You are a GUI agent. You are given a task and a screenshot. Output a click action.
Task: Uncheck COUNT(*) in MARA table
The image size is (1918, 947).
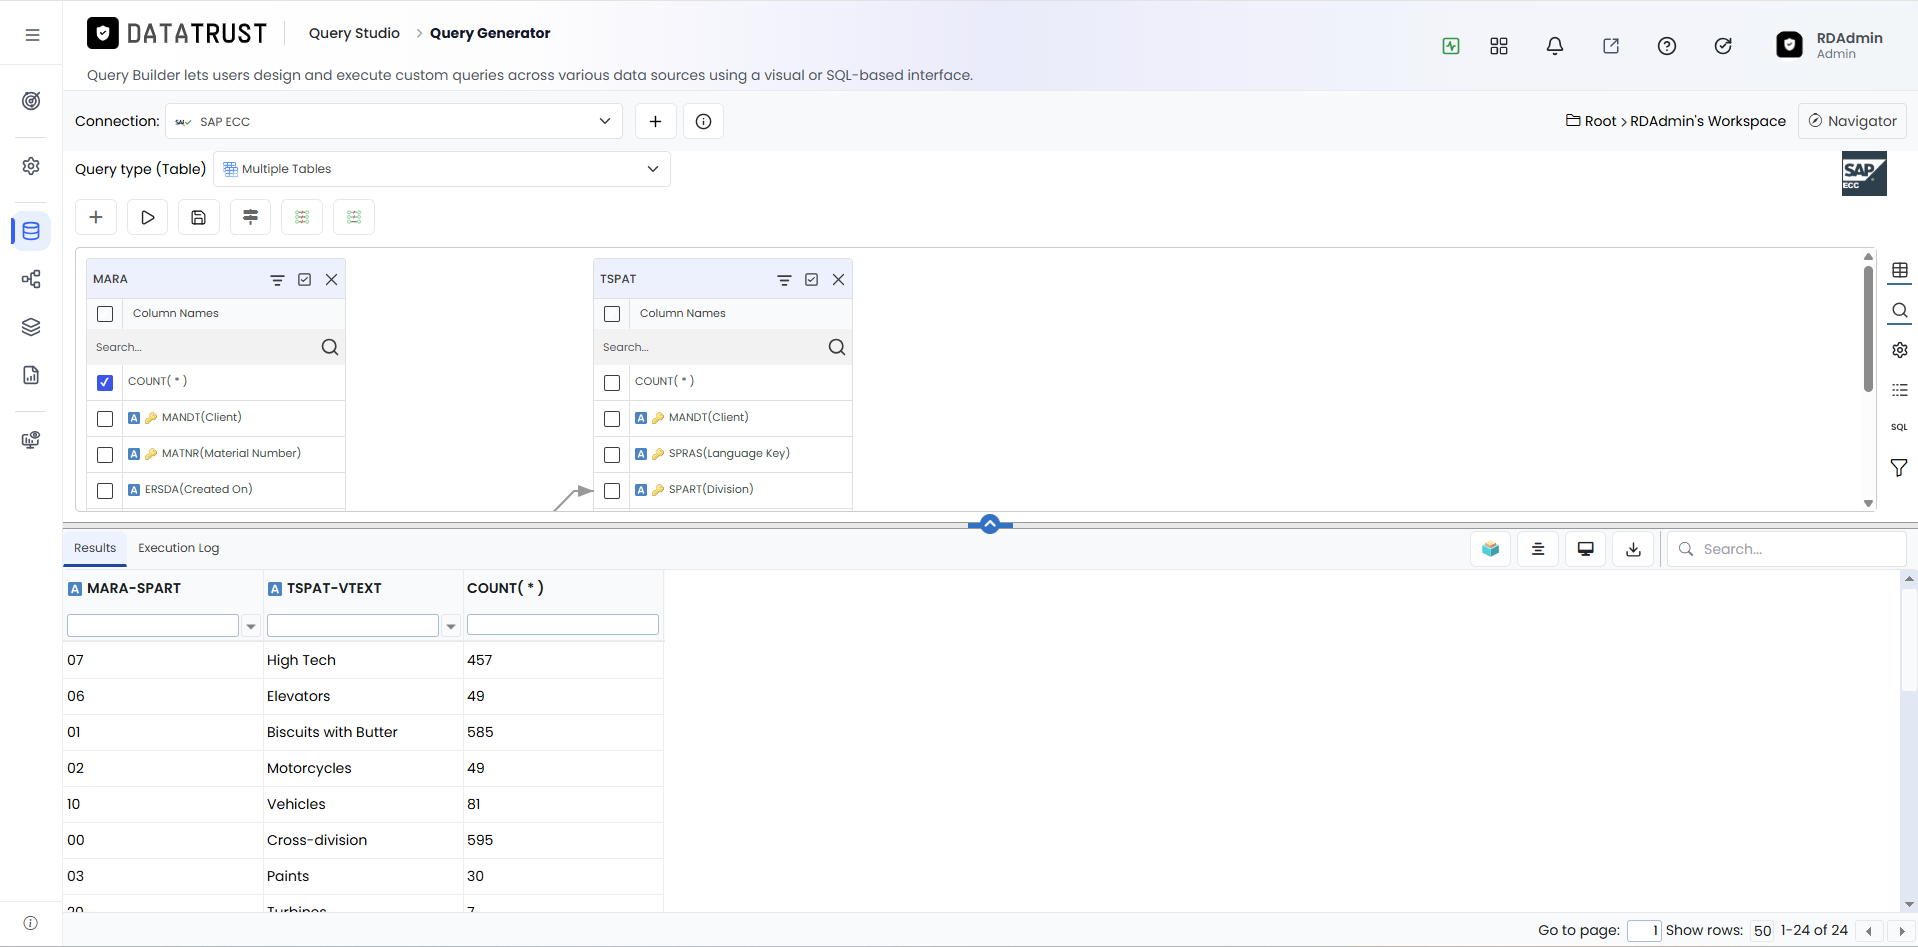pos(105,382)
